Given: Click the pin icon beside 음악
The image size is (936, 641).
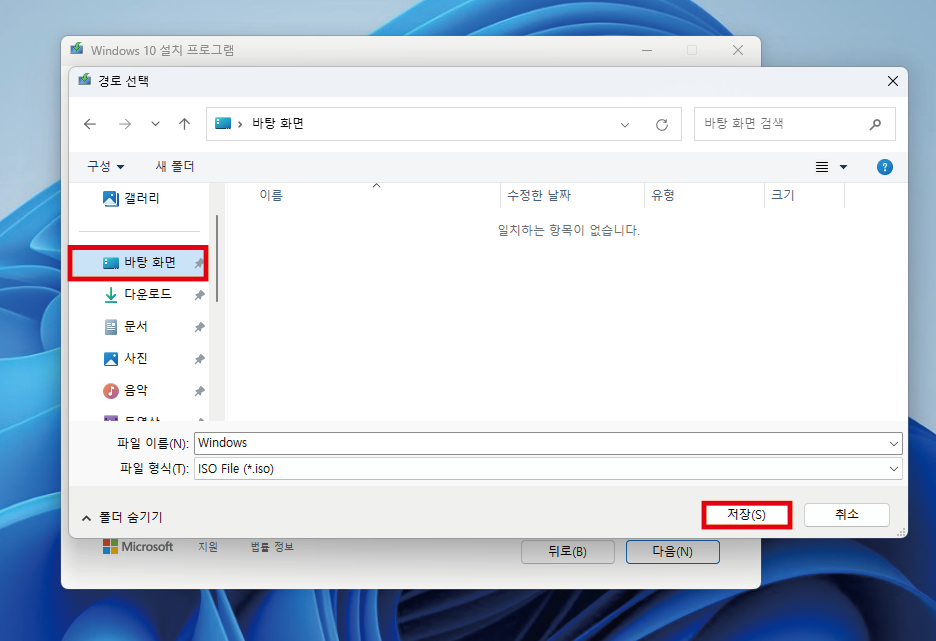Looking at the screenshot, I should tap(199, 392).
